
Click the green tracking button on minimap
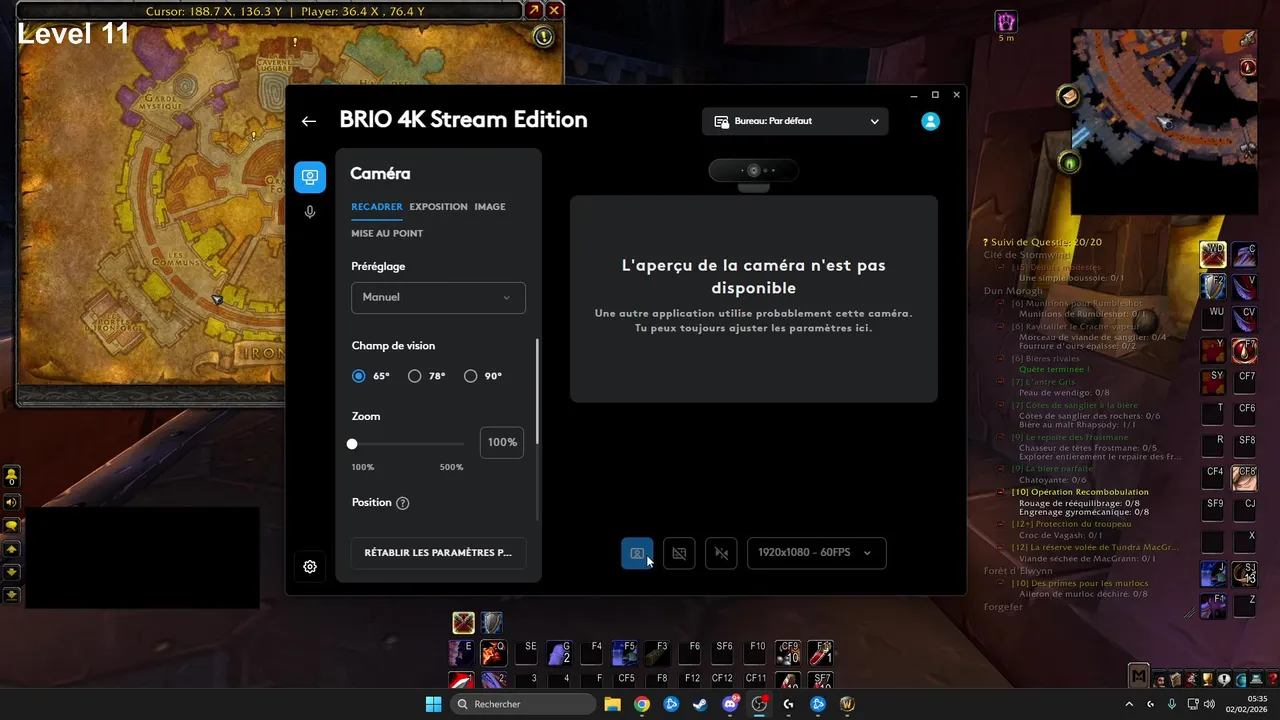click(x=1070, y=163)
